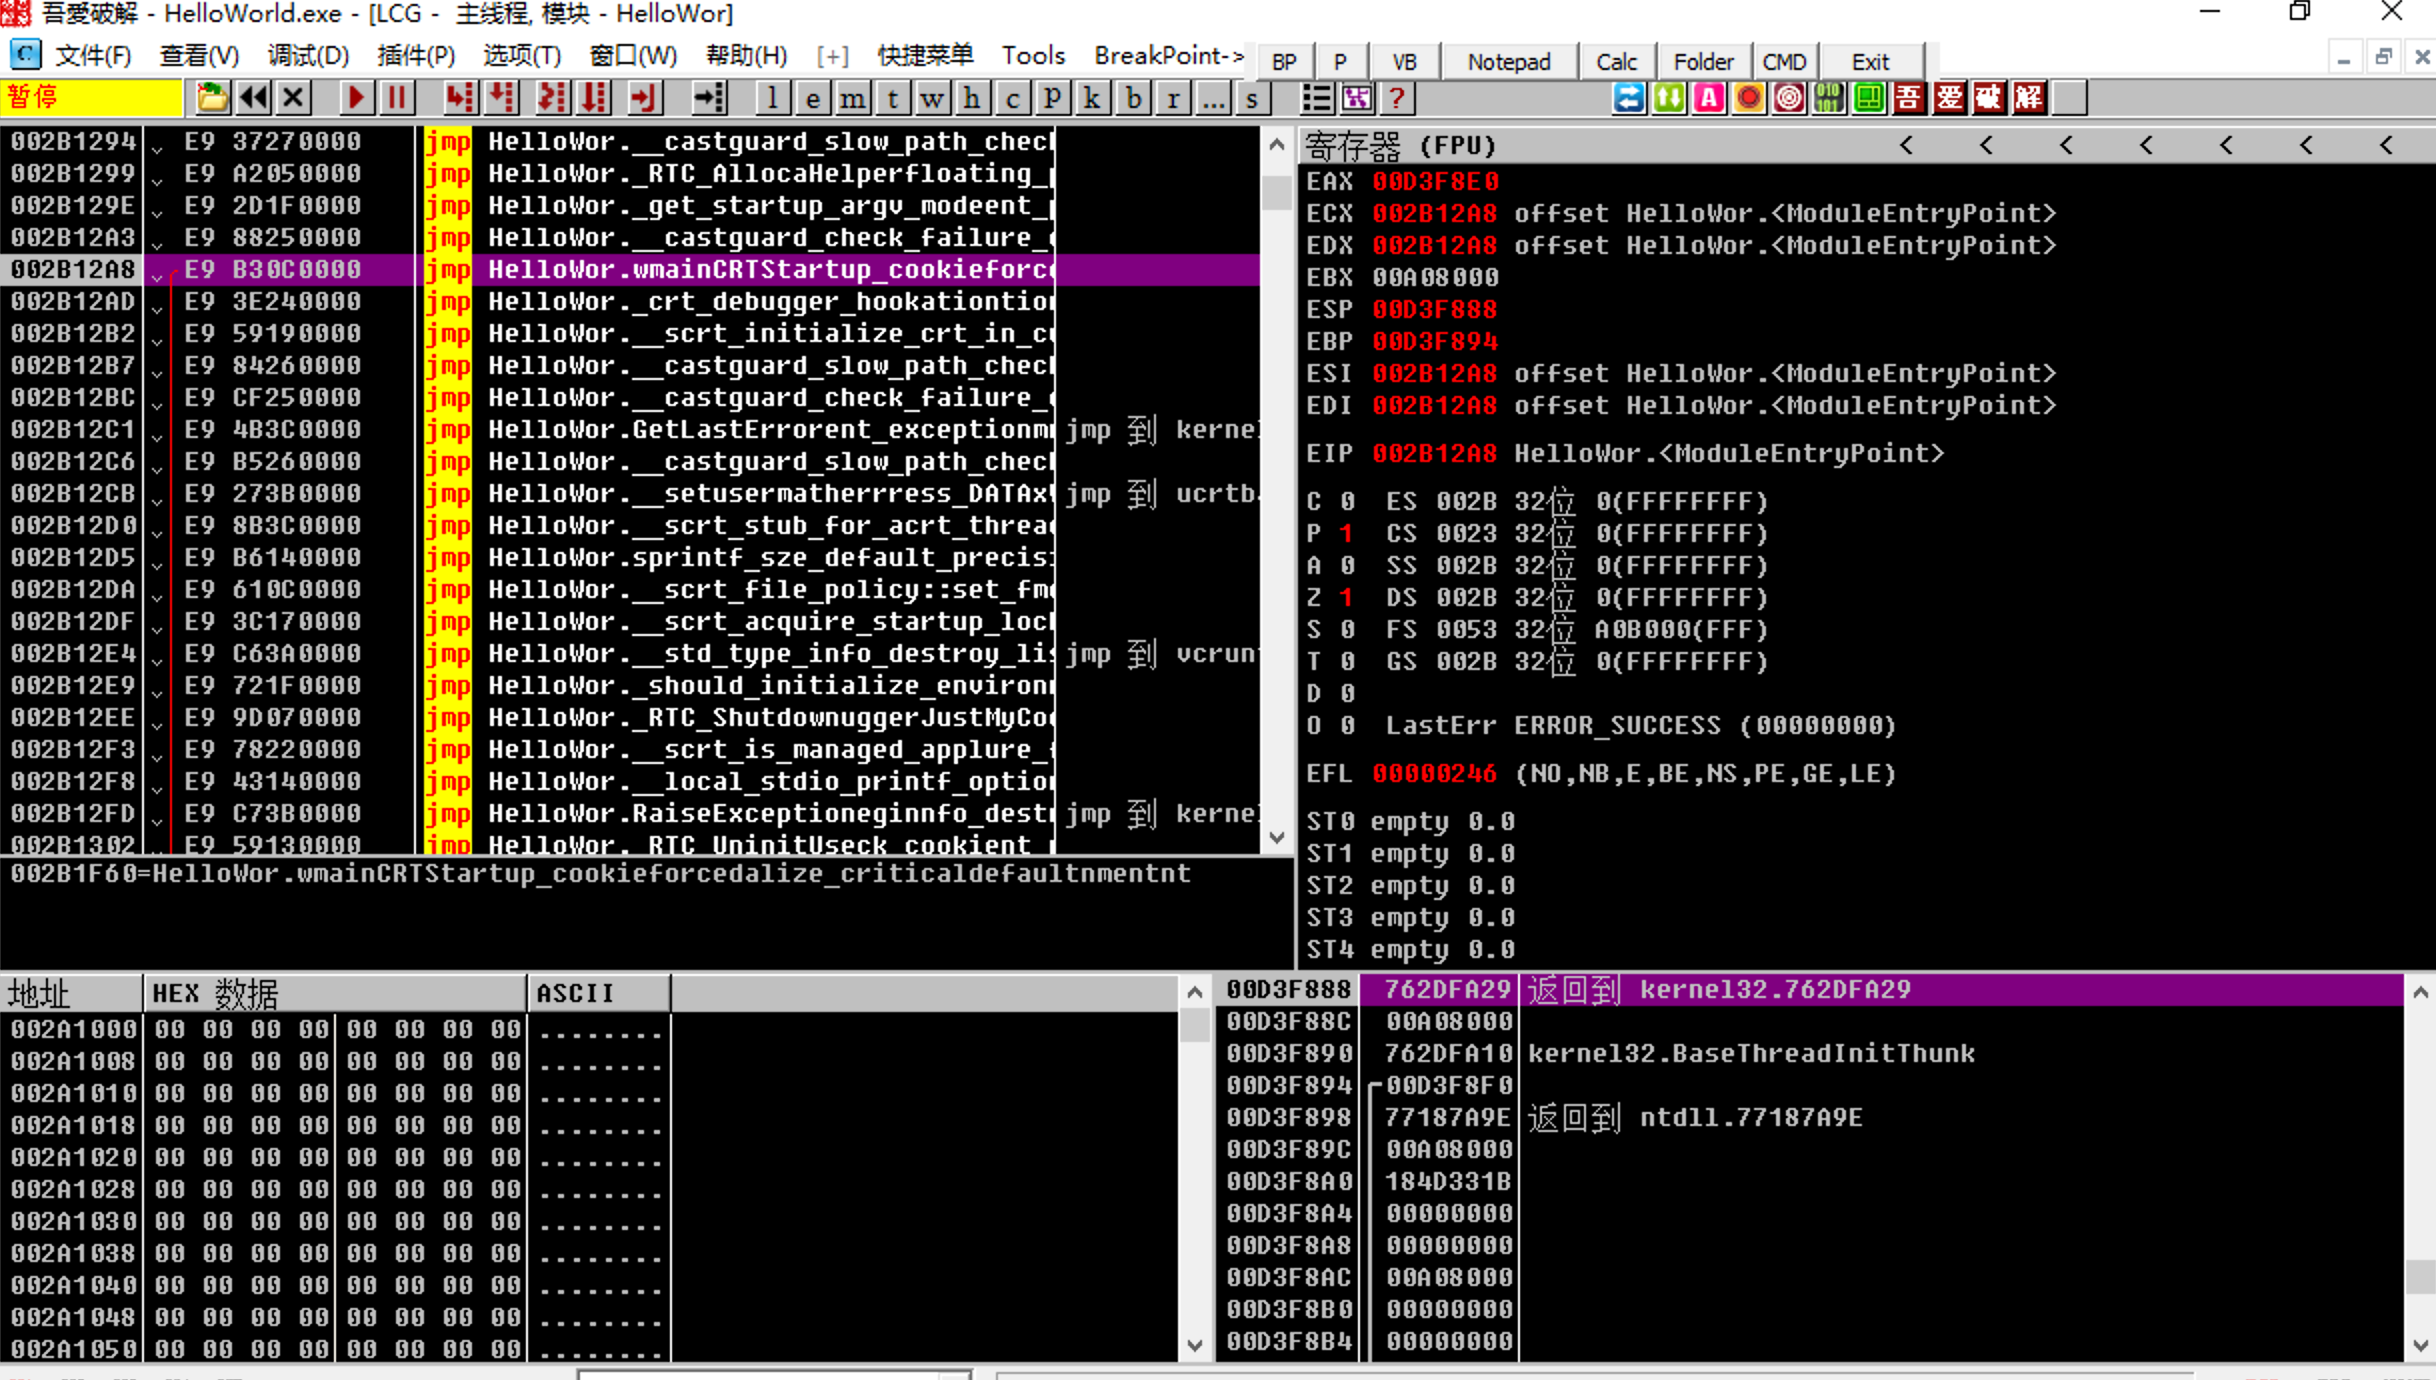Click the Exit button
The height and width of the screenshot is (1380, 2436).
[1870, 62]
